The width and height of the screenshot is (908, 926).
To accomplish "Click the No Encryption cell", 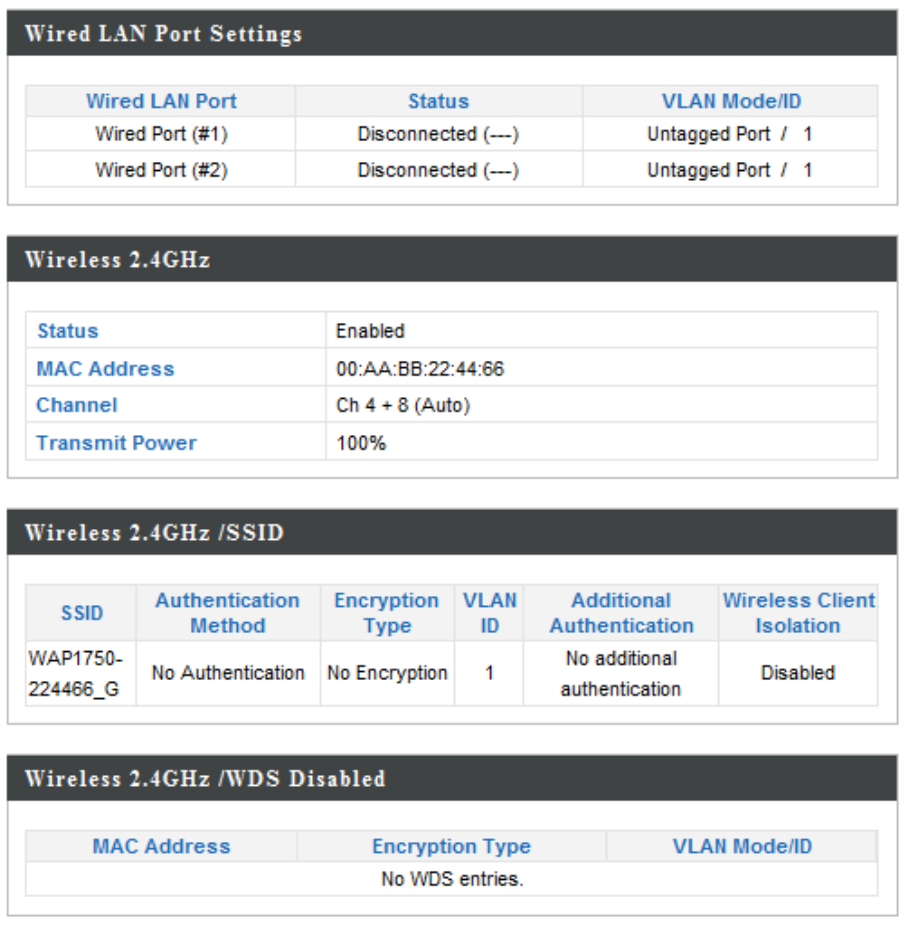I will (387, 673).
